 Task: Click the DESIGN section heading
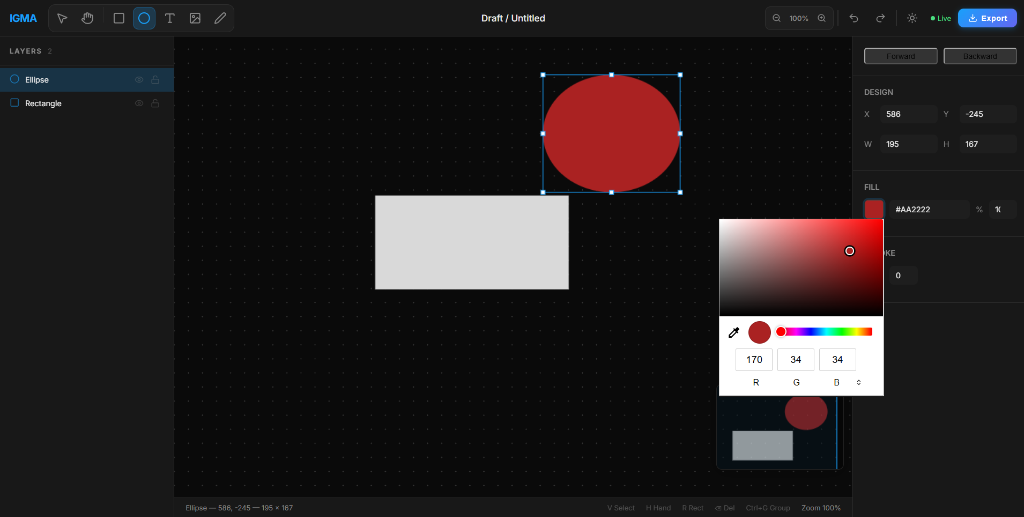point(878,92)
